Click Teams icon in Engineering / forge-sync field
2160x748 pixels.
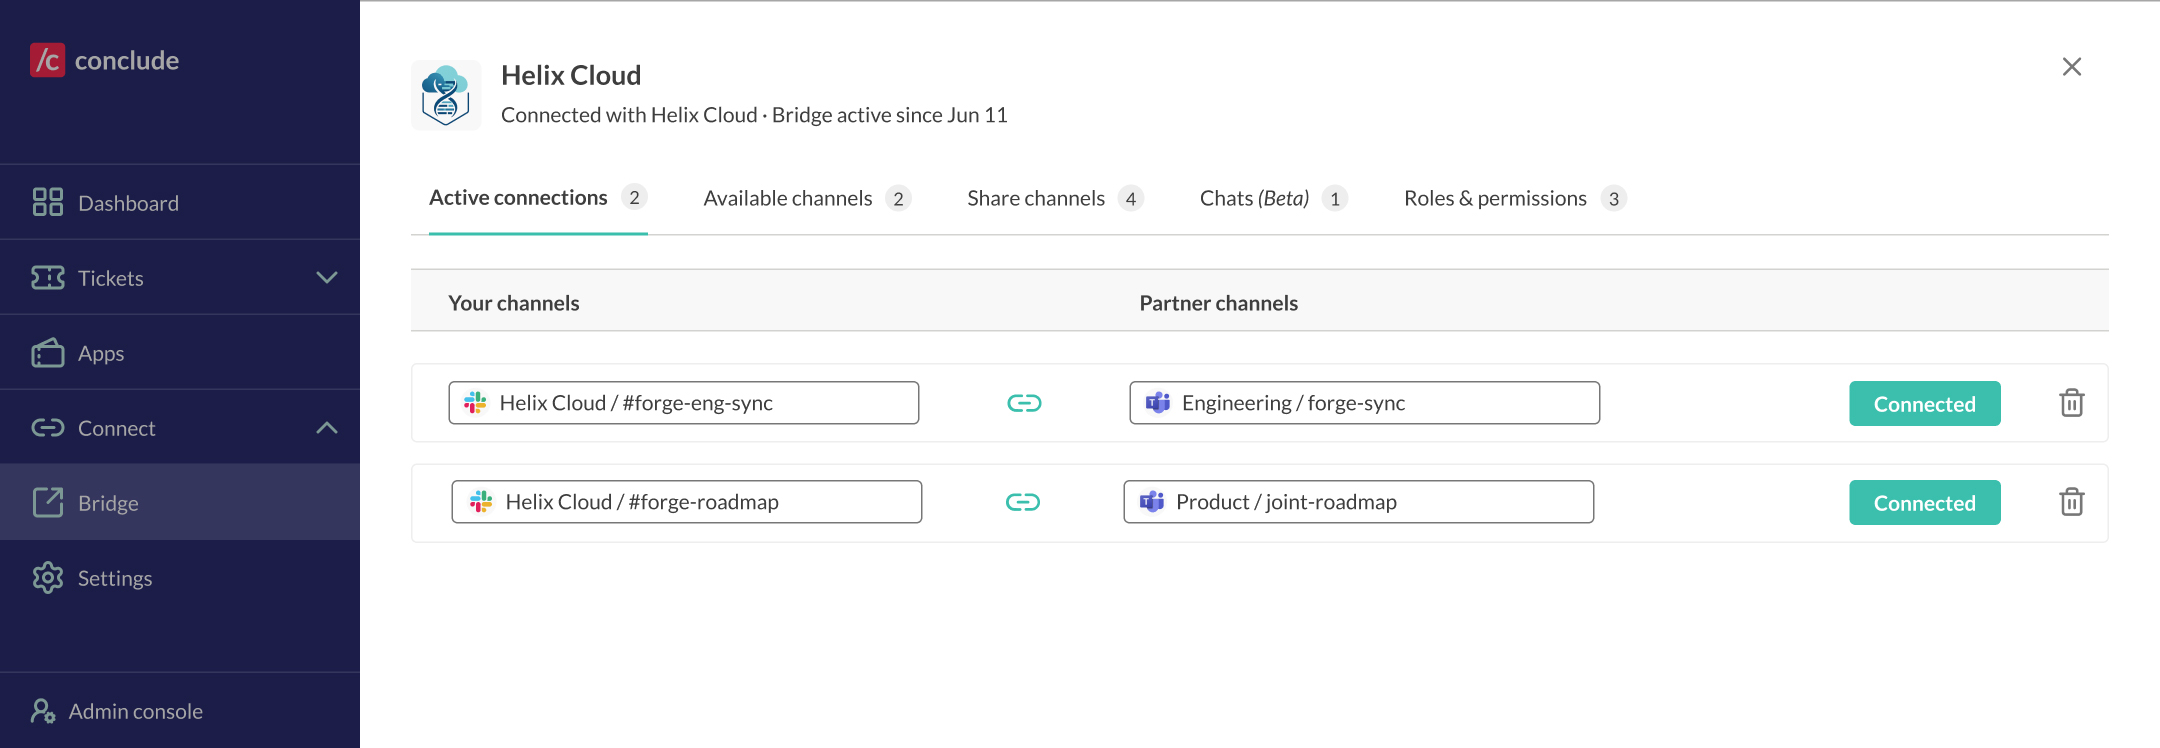tap(1158, 402)
